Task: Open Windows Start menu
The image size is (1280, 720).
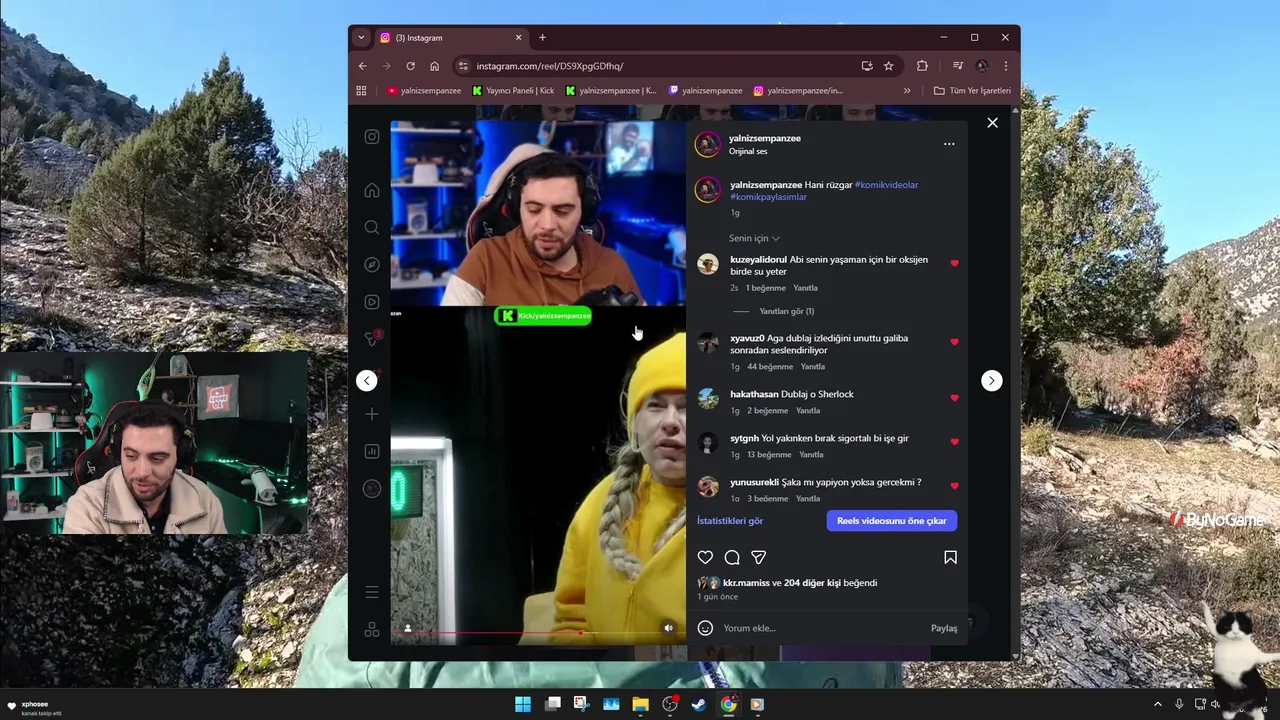Action: [x=523, y=704]
